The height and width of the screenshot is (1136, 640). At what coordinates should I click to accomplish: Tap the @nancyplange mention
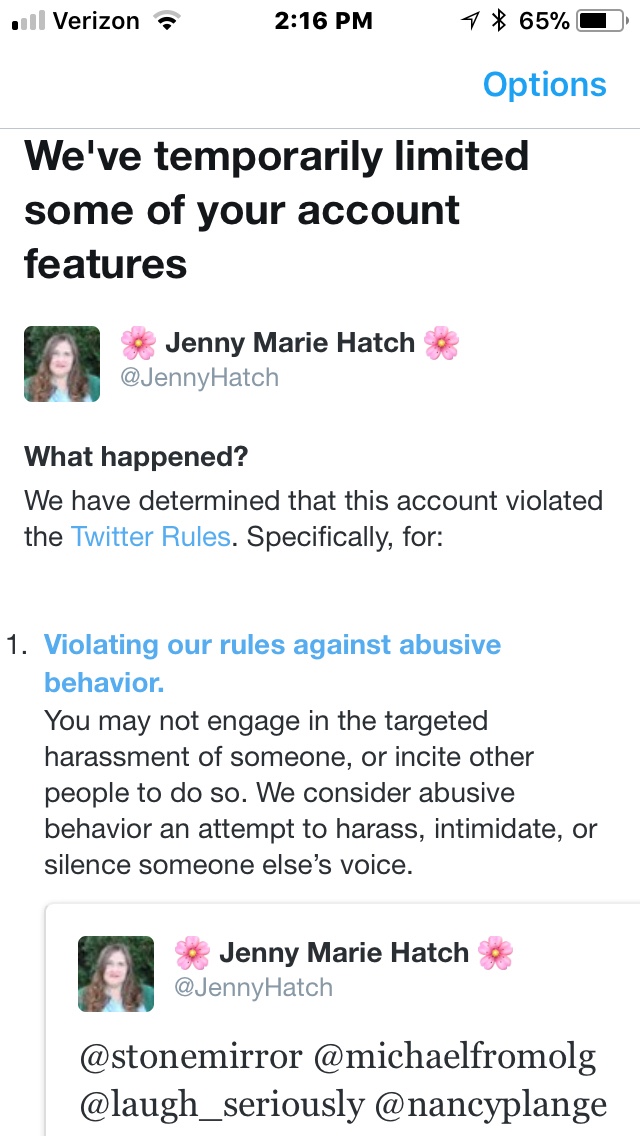coord(490,1104)
